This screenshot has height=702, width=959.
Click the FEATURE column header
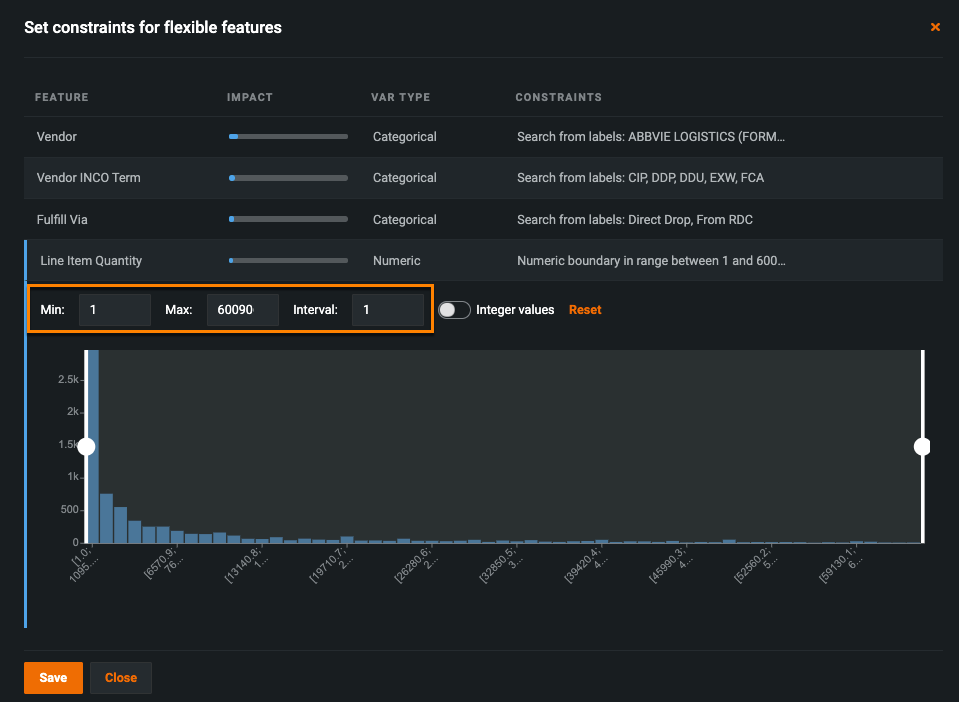click(x=61, y=98)
